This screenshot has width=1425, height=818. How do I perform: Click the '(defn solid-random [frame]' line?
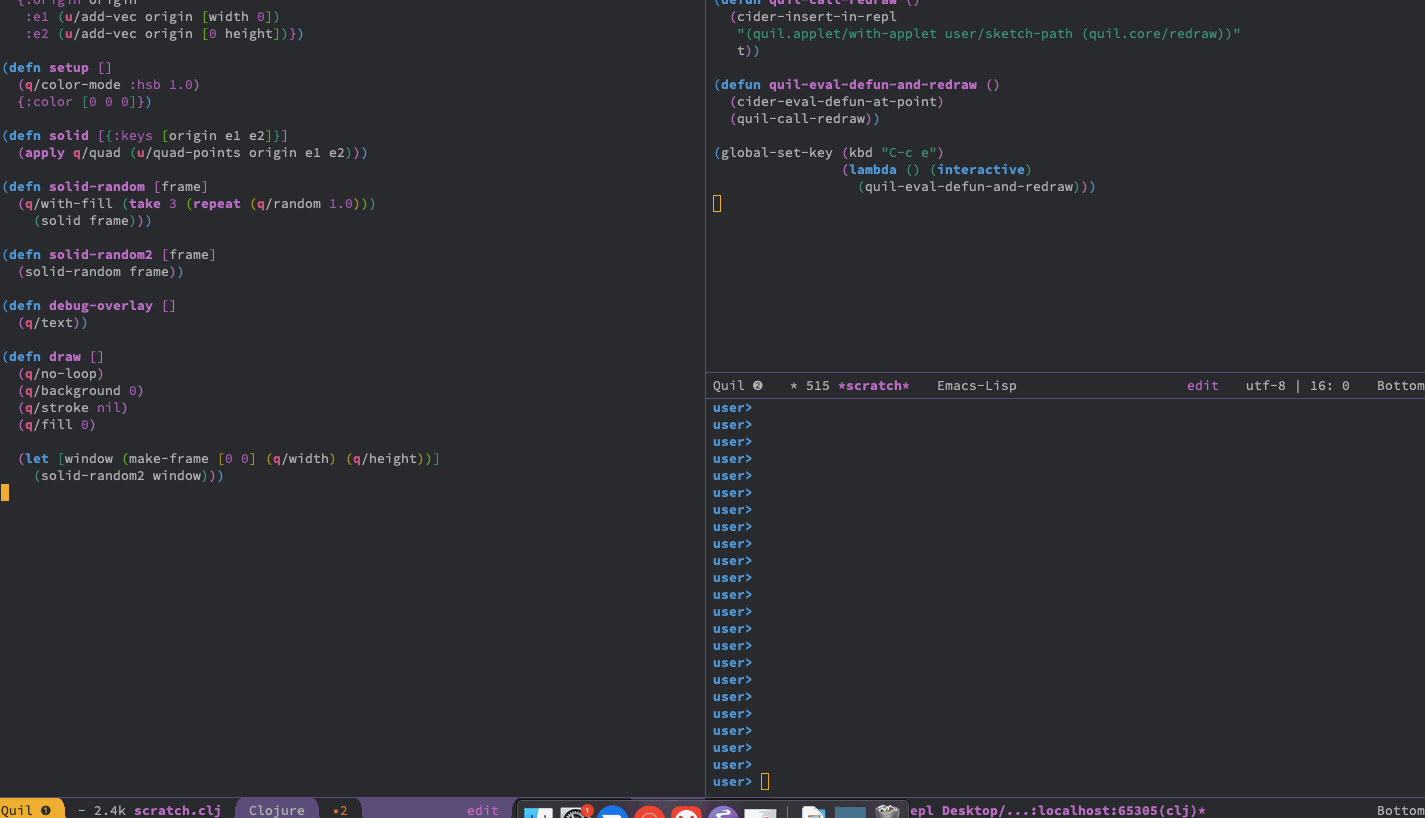tap(104, 186)
